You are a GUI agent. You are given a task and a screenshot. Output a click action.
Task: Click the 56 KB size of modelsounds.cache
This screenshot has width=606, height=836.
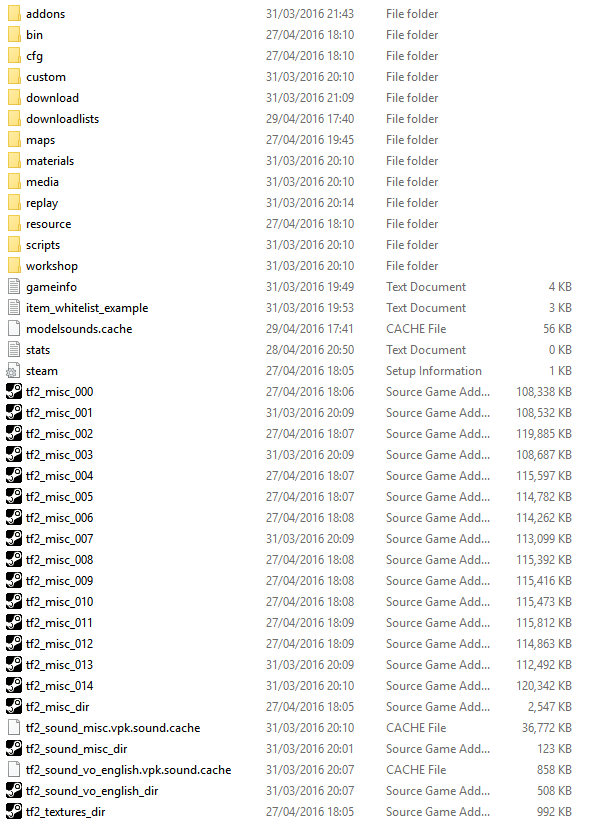coord(557,329)
